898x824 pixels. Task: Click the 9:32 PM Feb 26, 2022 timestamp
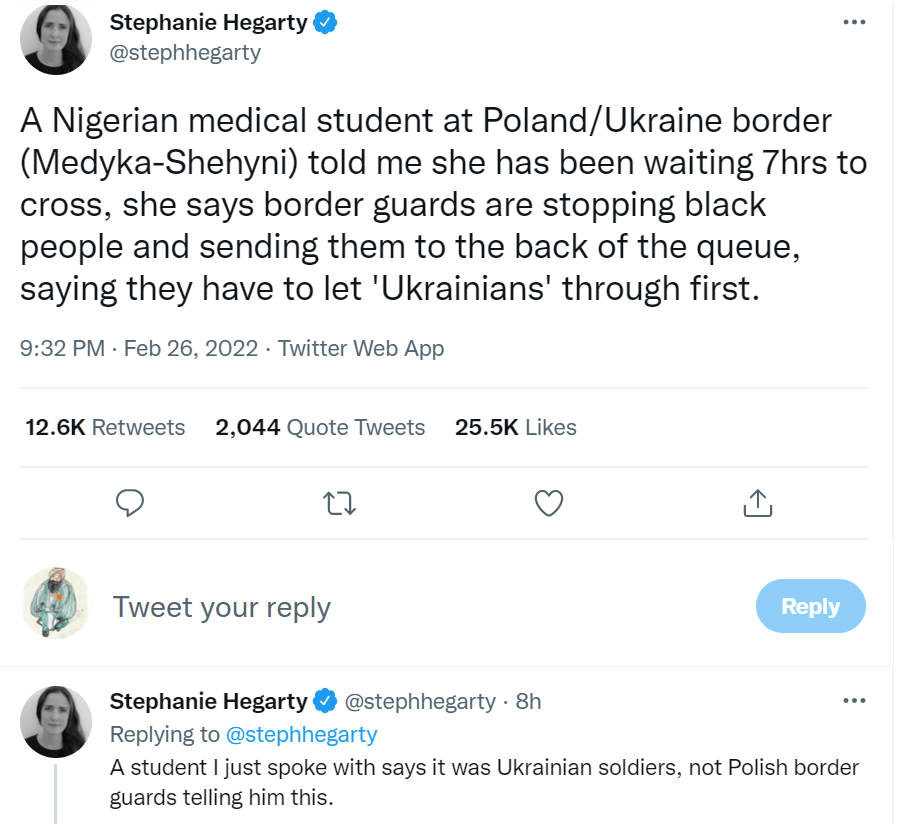(x=139, y=349)
